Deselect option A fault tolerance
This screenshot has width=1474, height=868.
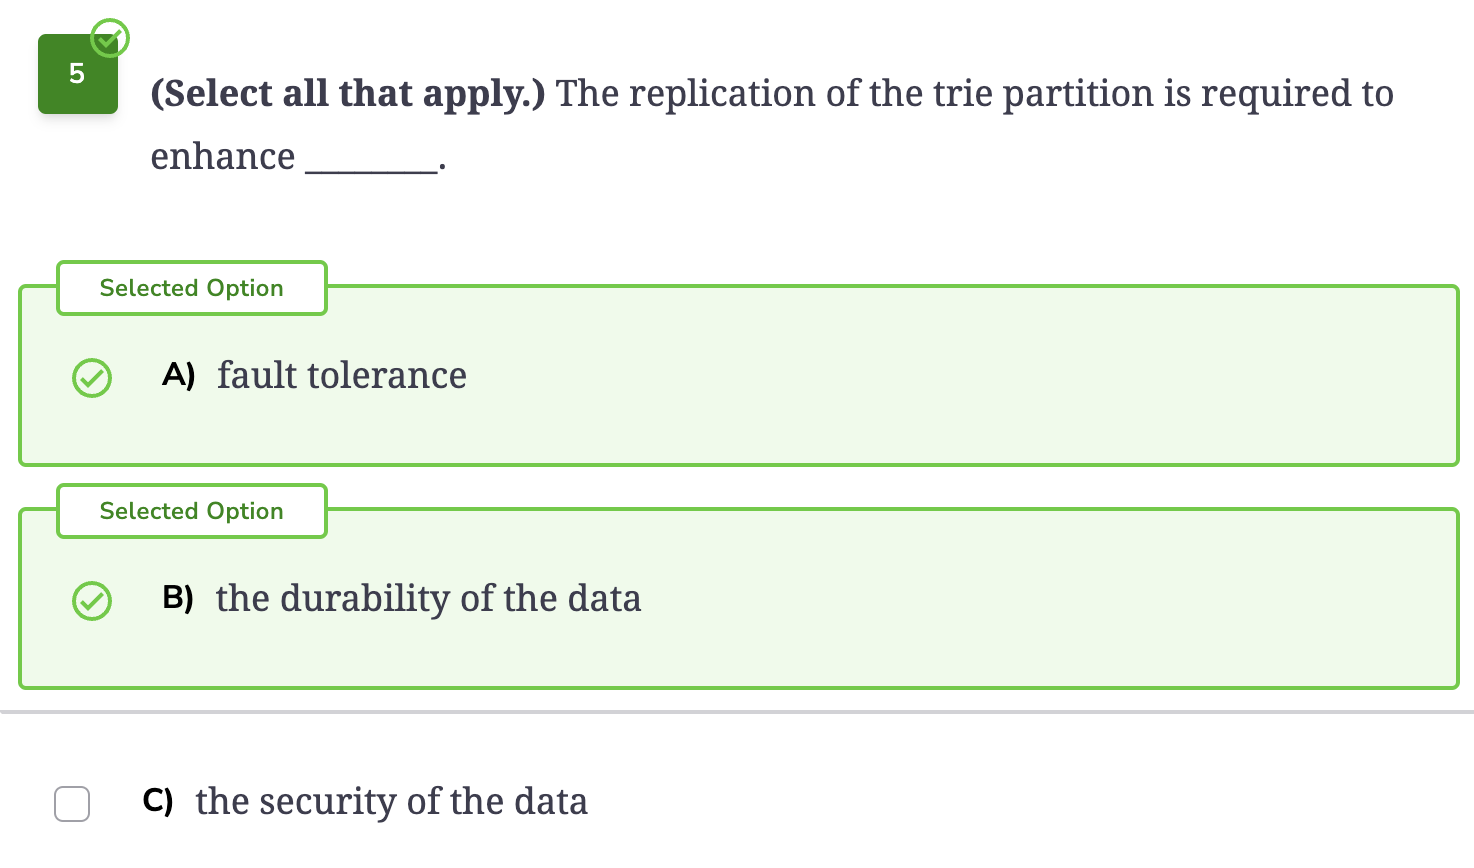pos(739,376)
